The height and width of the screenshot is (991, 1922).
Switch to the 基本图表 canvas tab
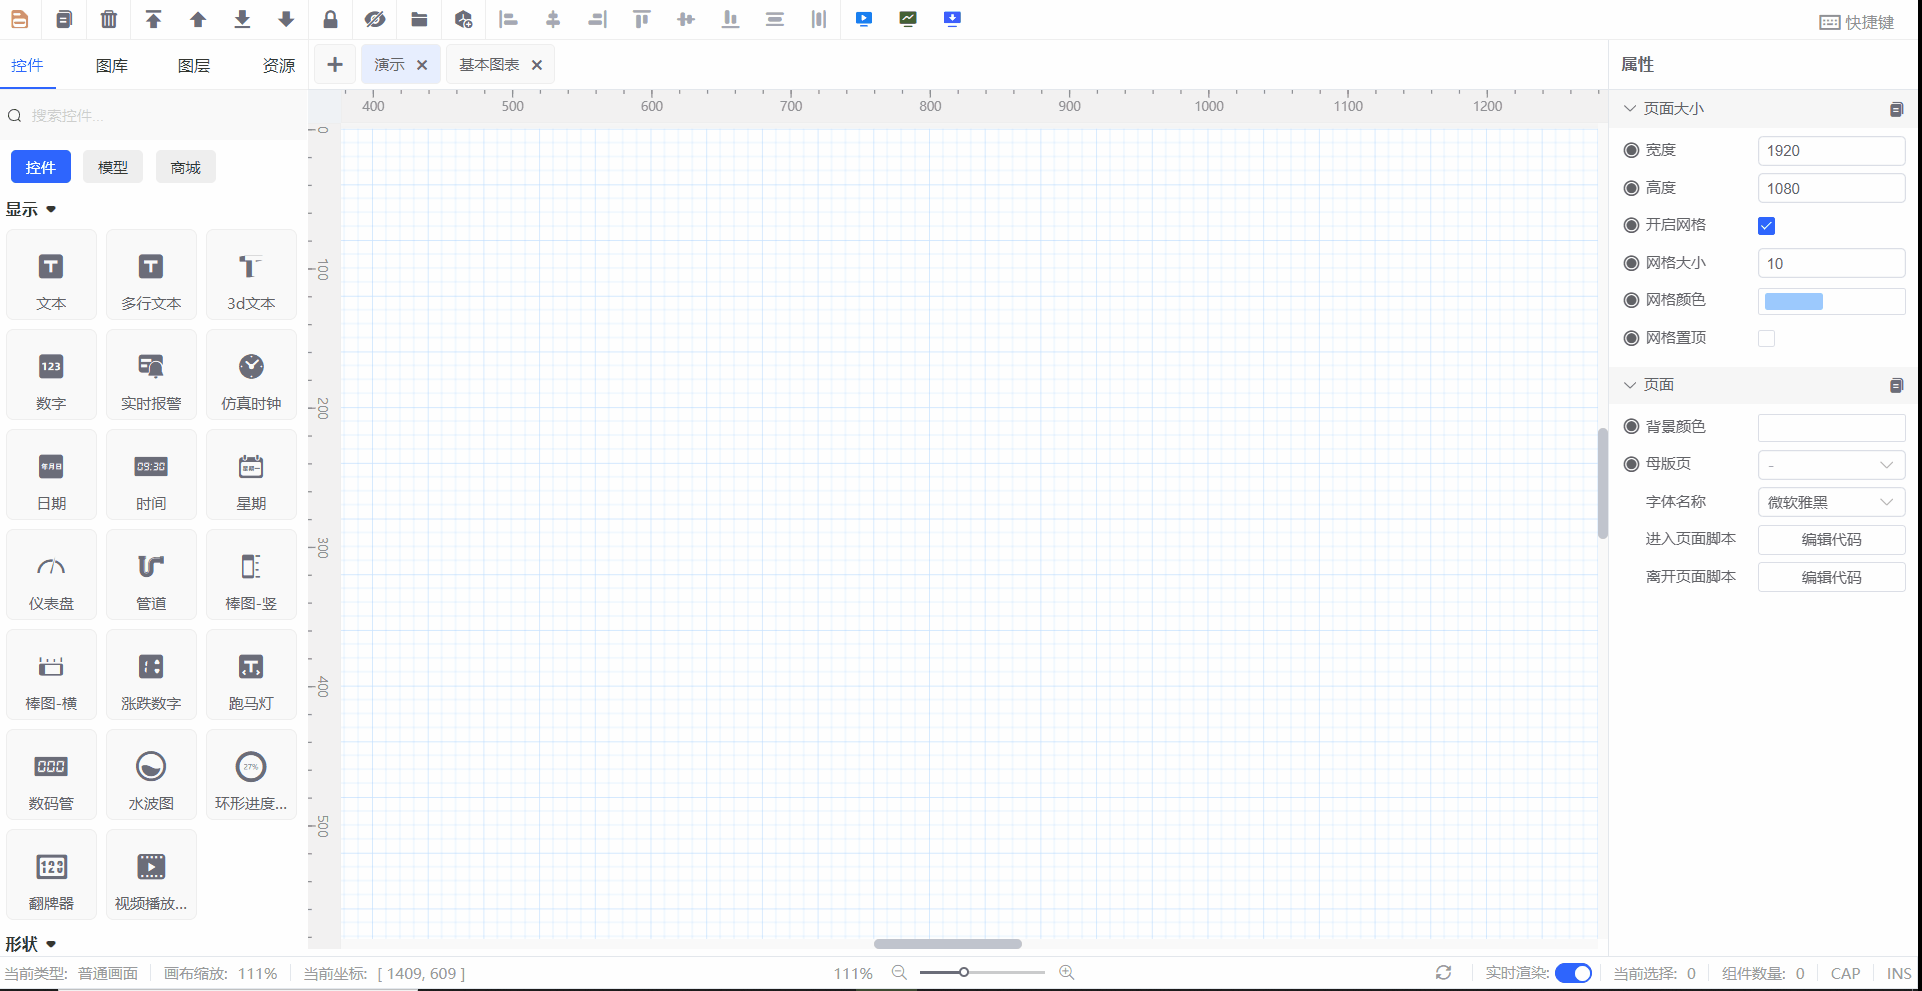coord(489,65)
